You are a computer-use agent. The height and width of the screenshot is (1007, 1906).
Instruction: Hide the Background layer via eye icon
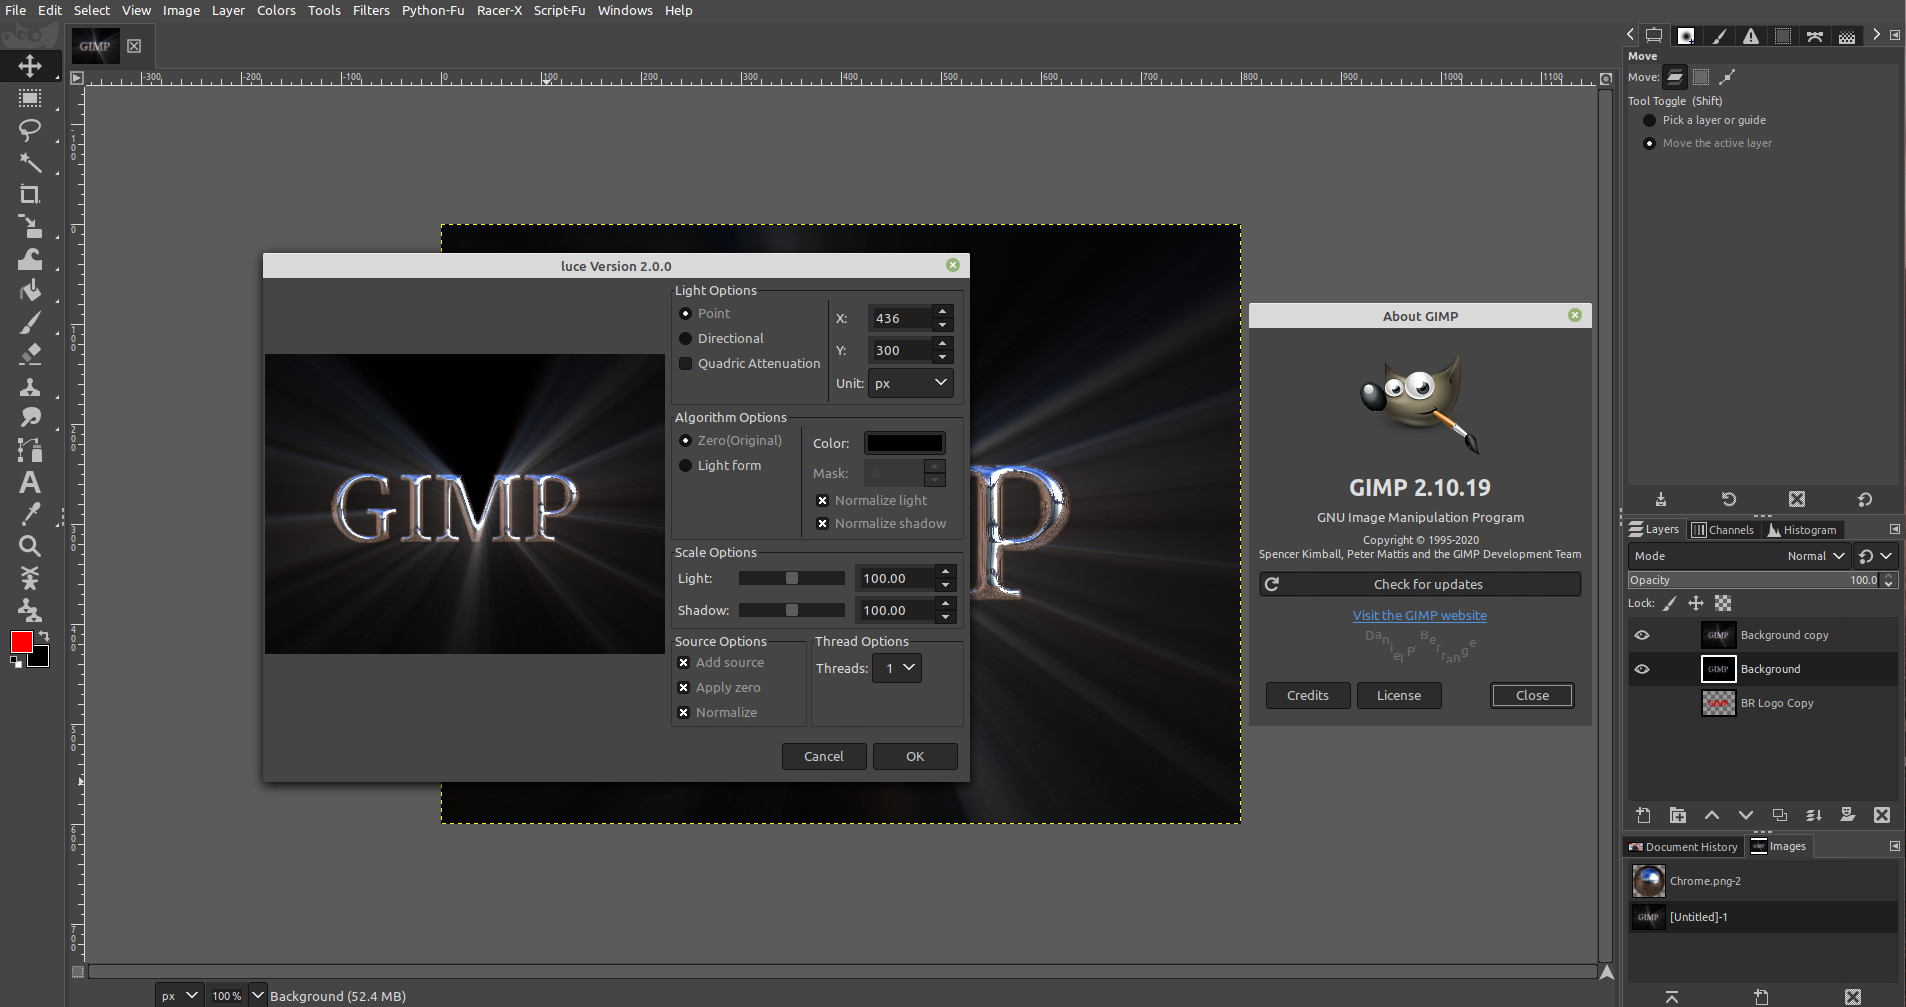[x=1642, y=669]
